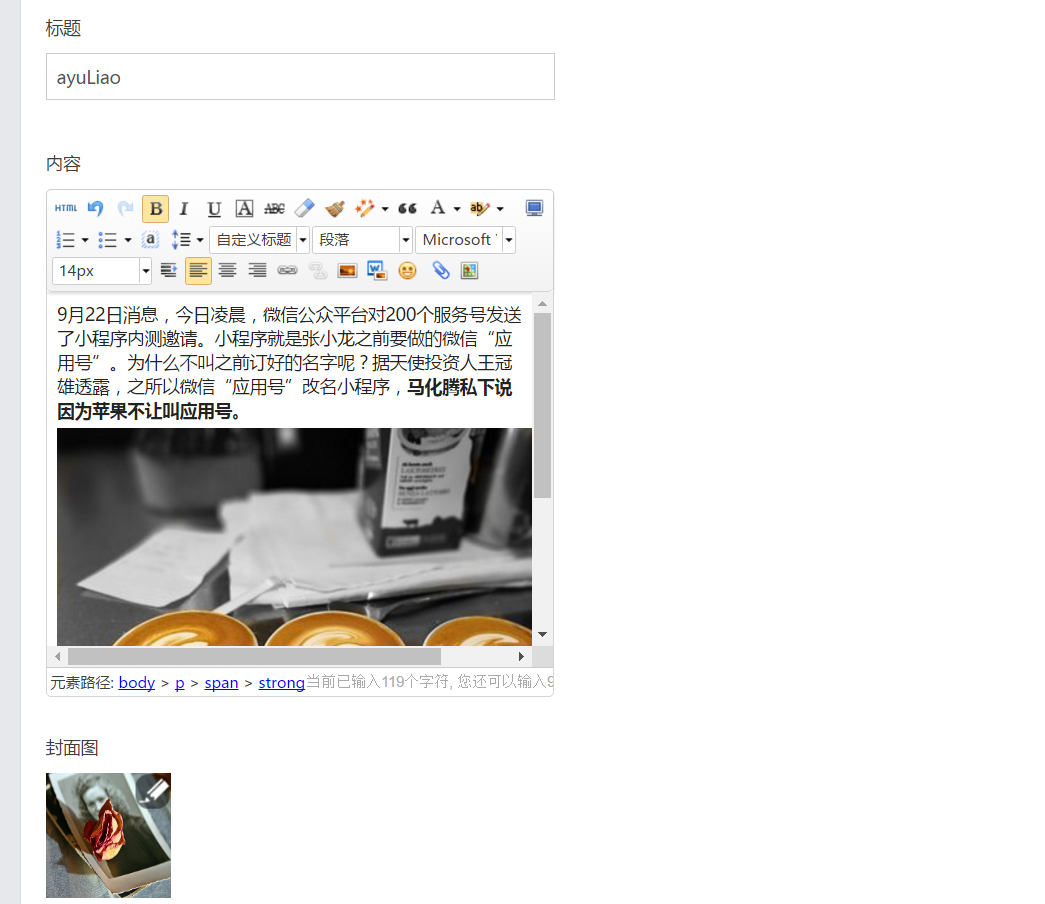1045x904 pixels.
Task: Toggle strikethrough text
Action: point(274,209)
